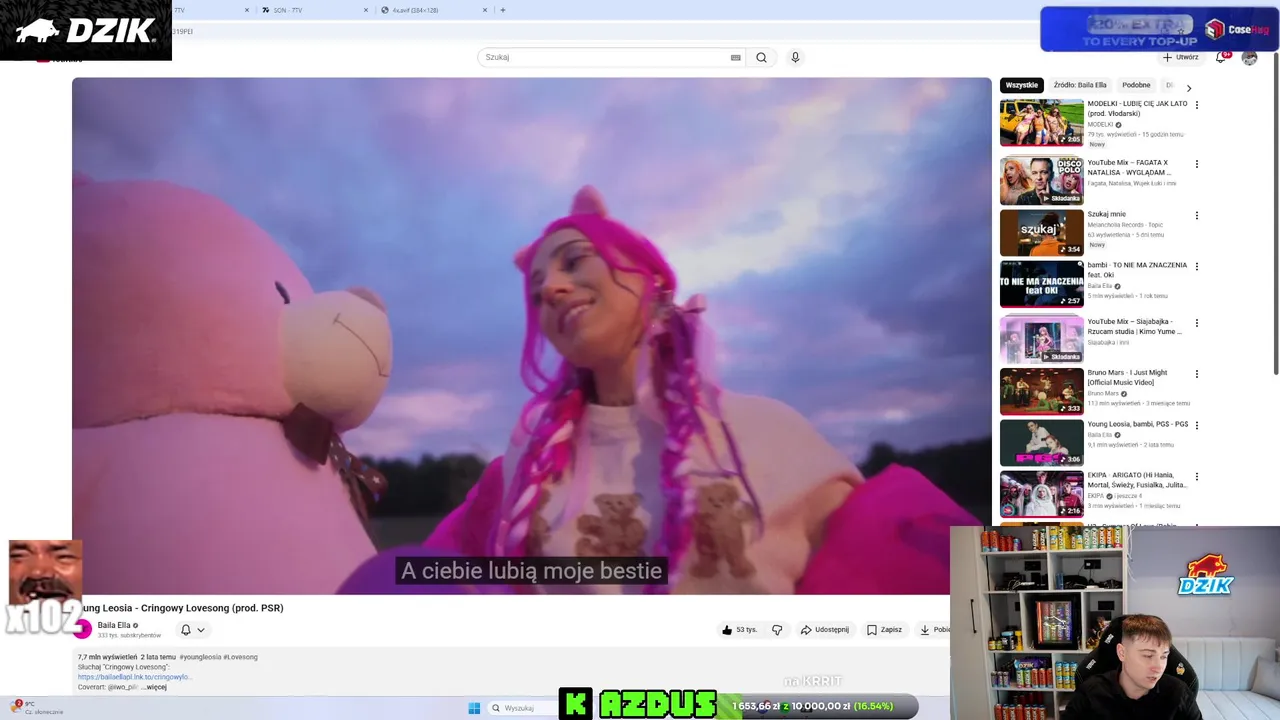Open the bailaellapl.lnk.to link in description
Image resolution: width=1280 pixels, height=720 pixels.
coord(134,677)
